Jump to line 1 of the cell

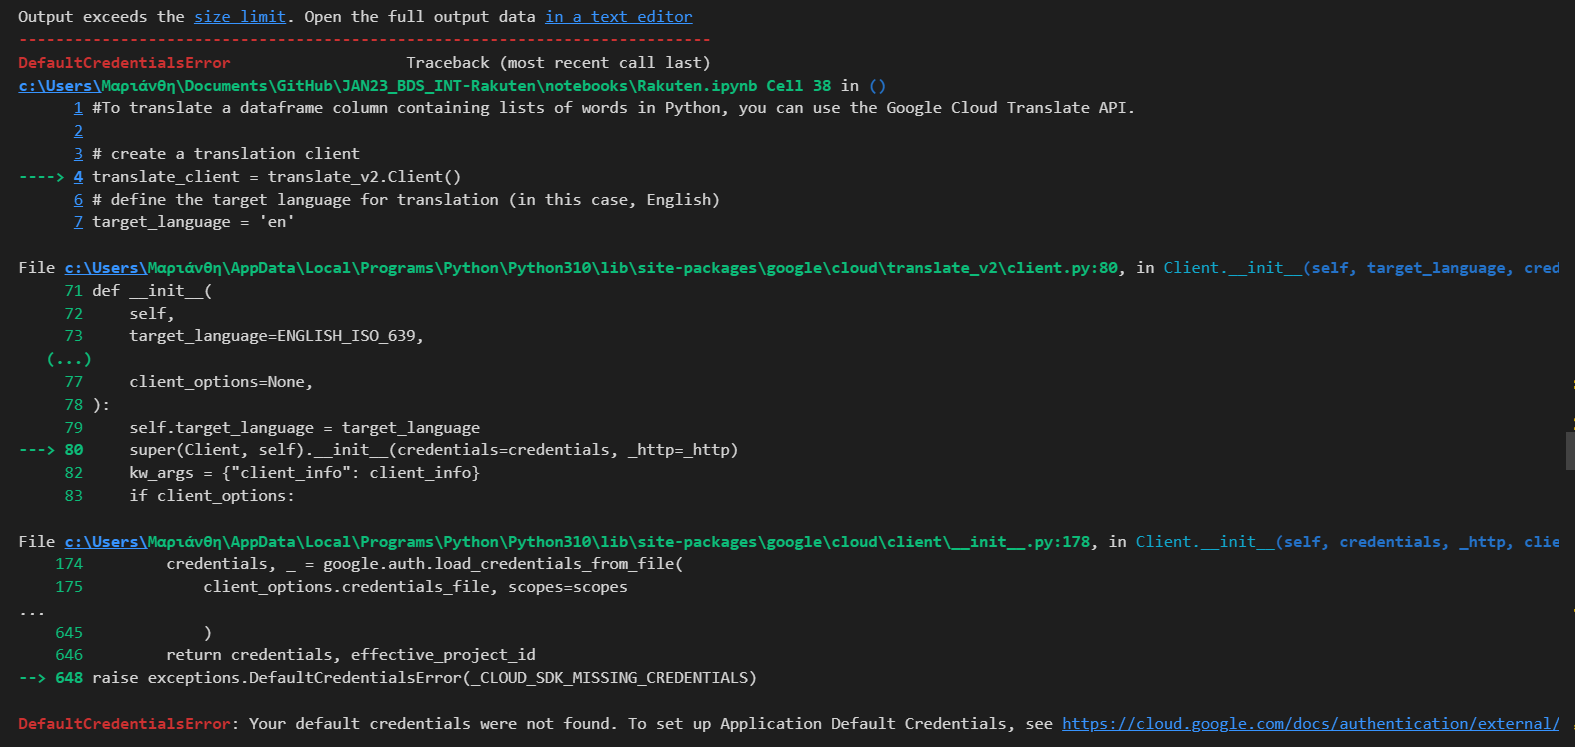[78, 108]
